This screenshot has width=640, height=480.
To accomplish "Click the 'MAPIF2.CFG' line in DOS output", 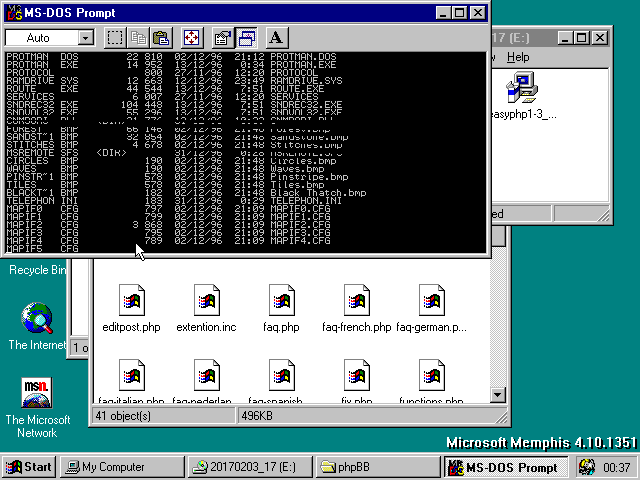I will (x=168, y=225).
